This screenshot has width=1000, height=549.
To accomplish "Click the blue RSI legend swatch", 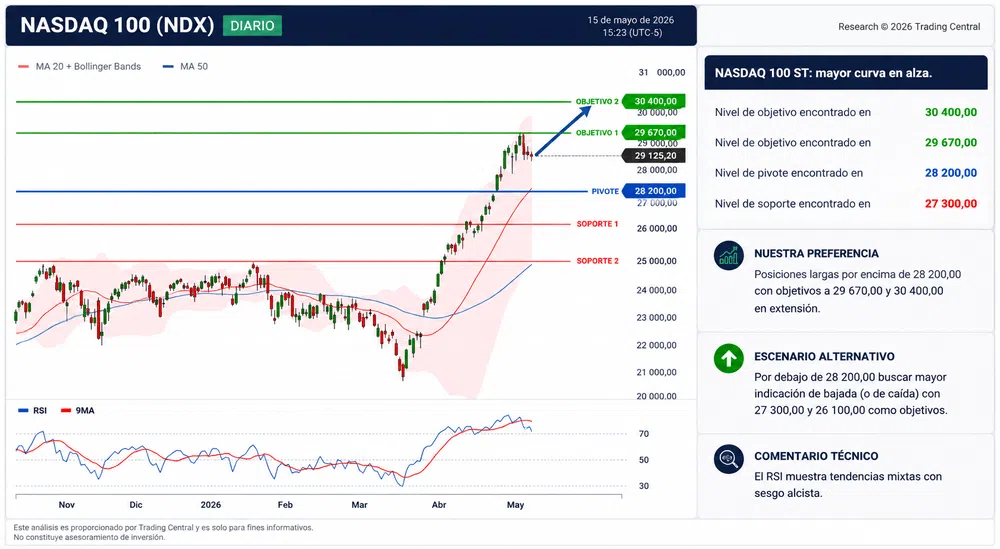I will (x=24, y=411).
